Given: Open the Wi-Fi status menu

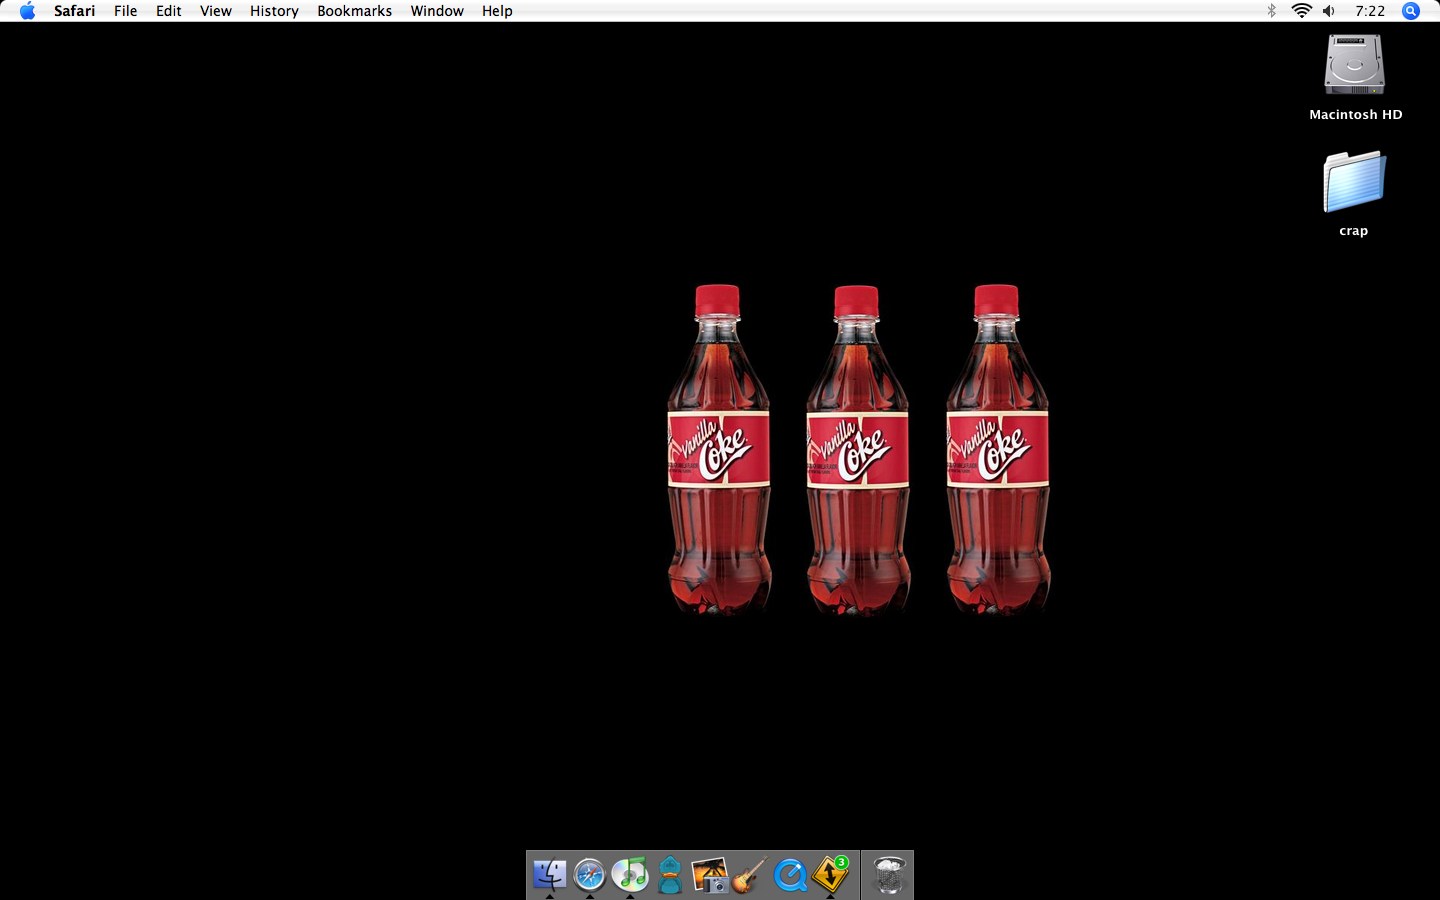Looking at the screenshot, I should click(x=1301, y=11).
